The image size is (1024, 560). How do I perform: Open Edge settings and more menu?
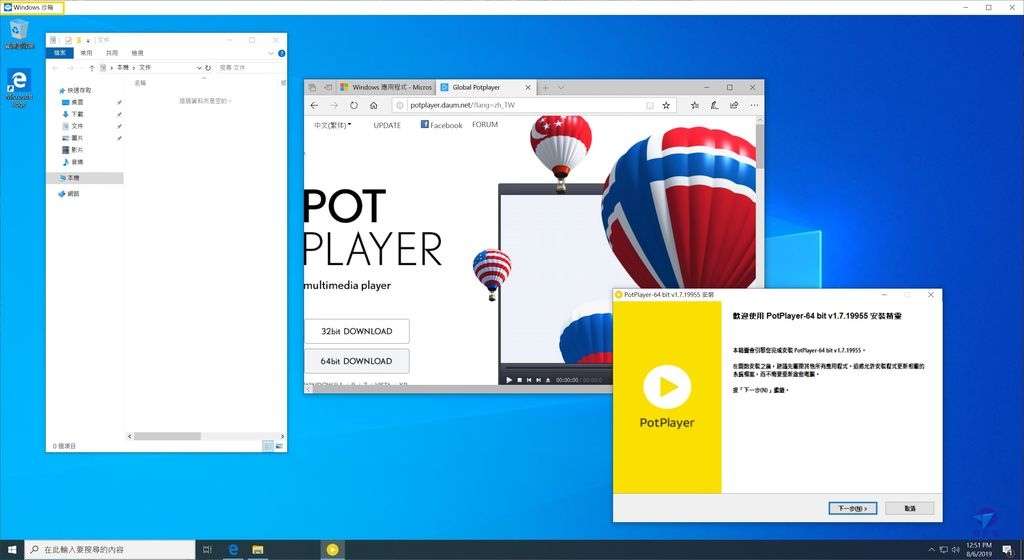[754, 105]
